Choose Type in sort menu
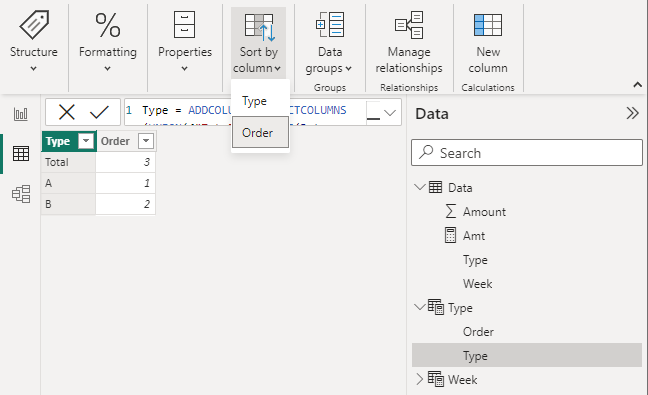 tap(260, 101)
